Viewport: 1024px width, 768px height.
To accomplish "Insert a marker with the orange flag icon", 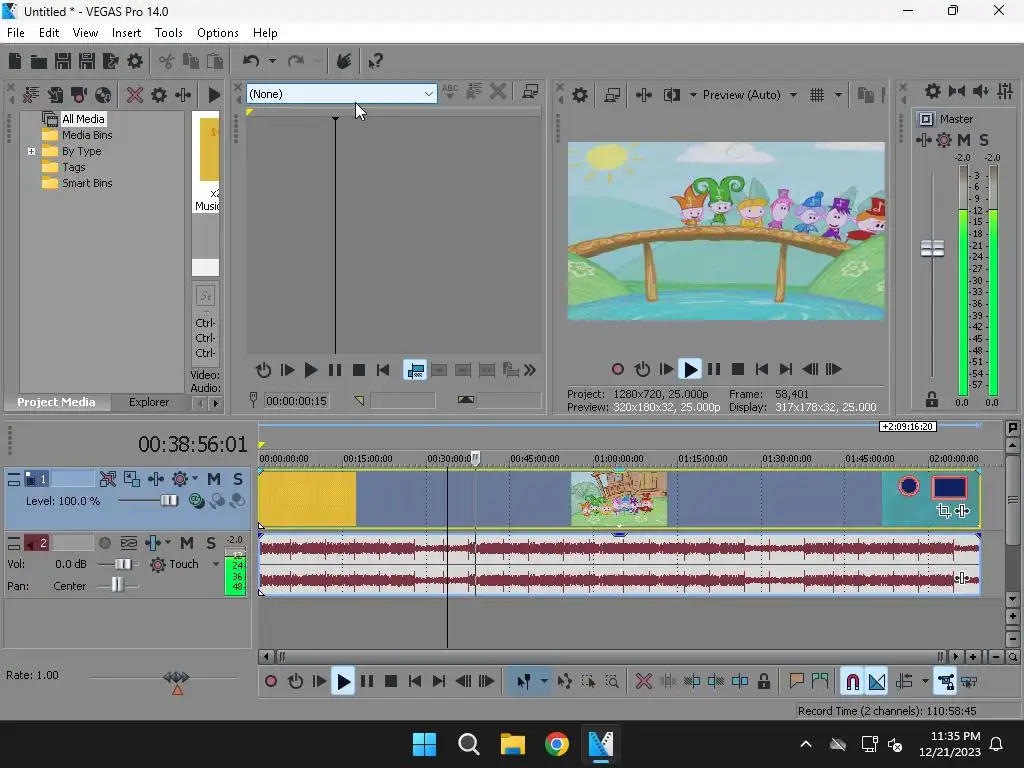I will pos(796,682).
